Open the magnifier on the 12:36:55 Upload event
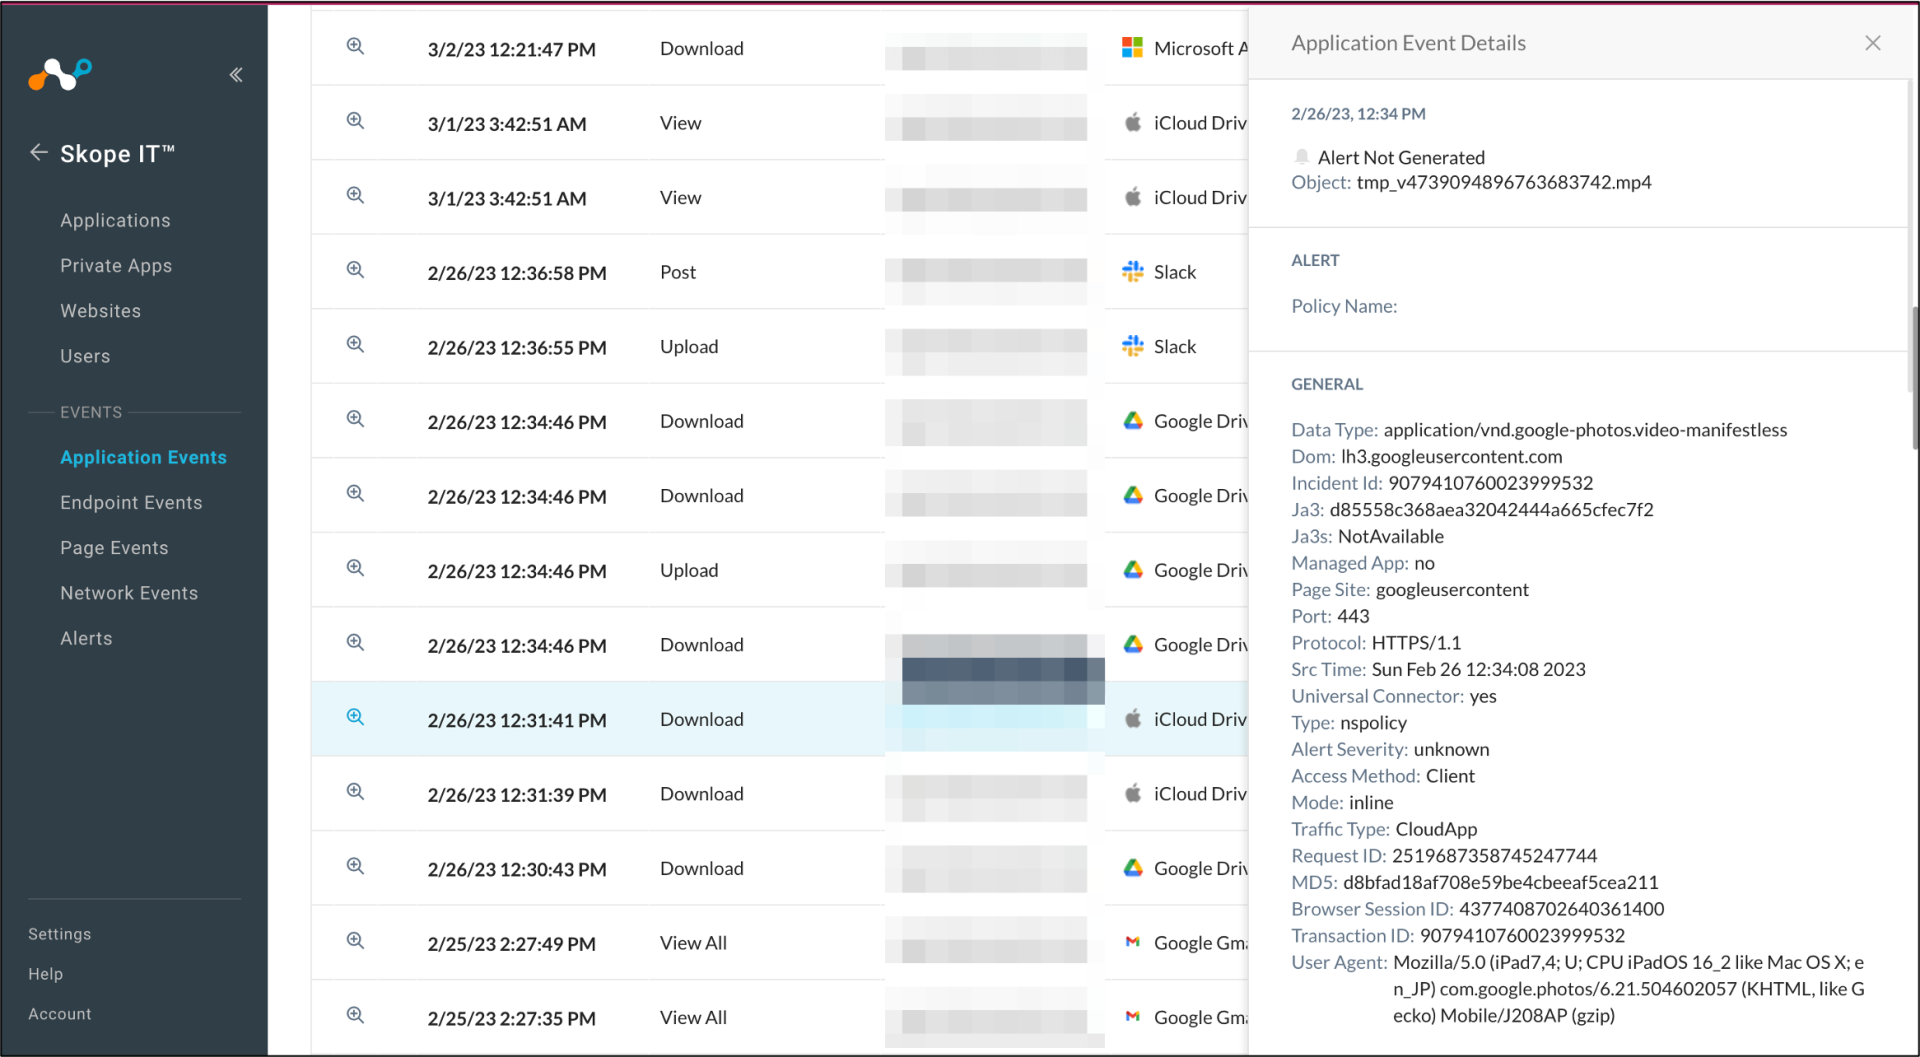 [x=355, y=343]
